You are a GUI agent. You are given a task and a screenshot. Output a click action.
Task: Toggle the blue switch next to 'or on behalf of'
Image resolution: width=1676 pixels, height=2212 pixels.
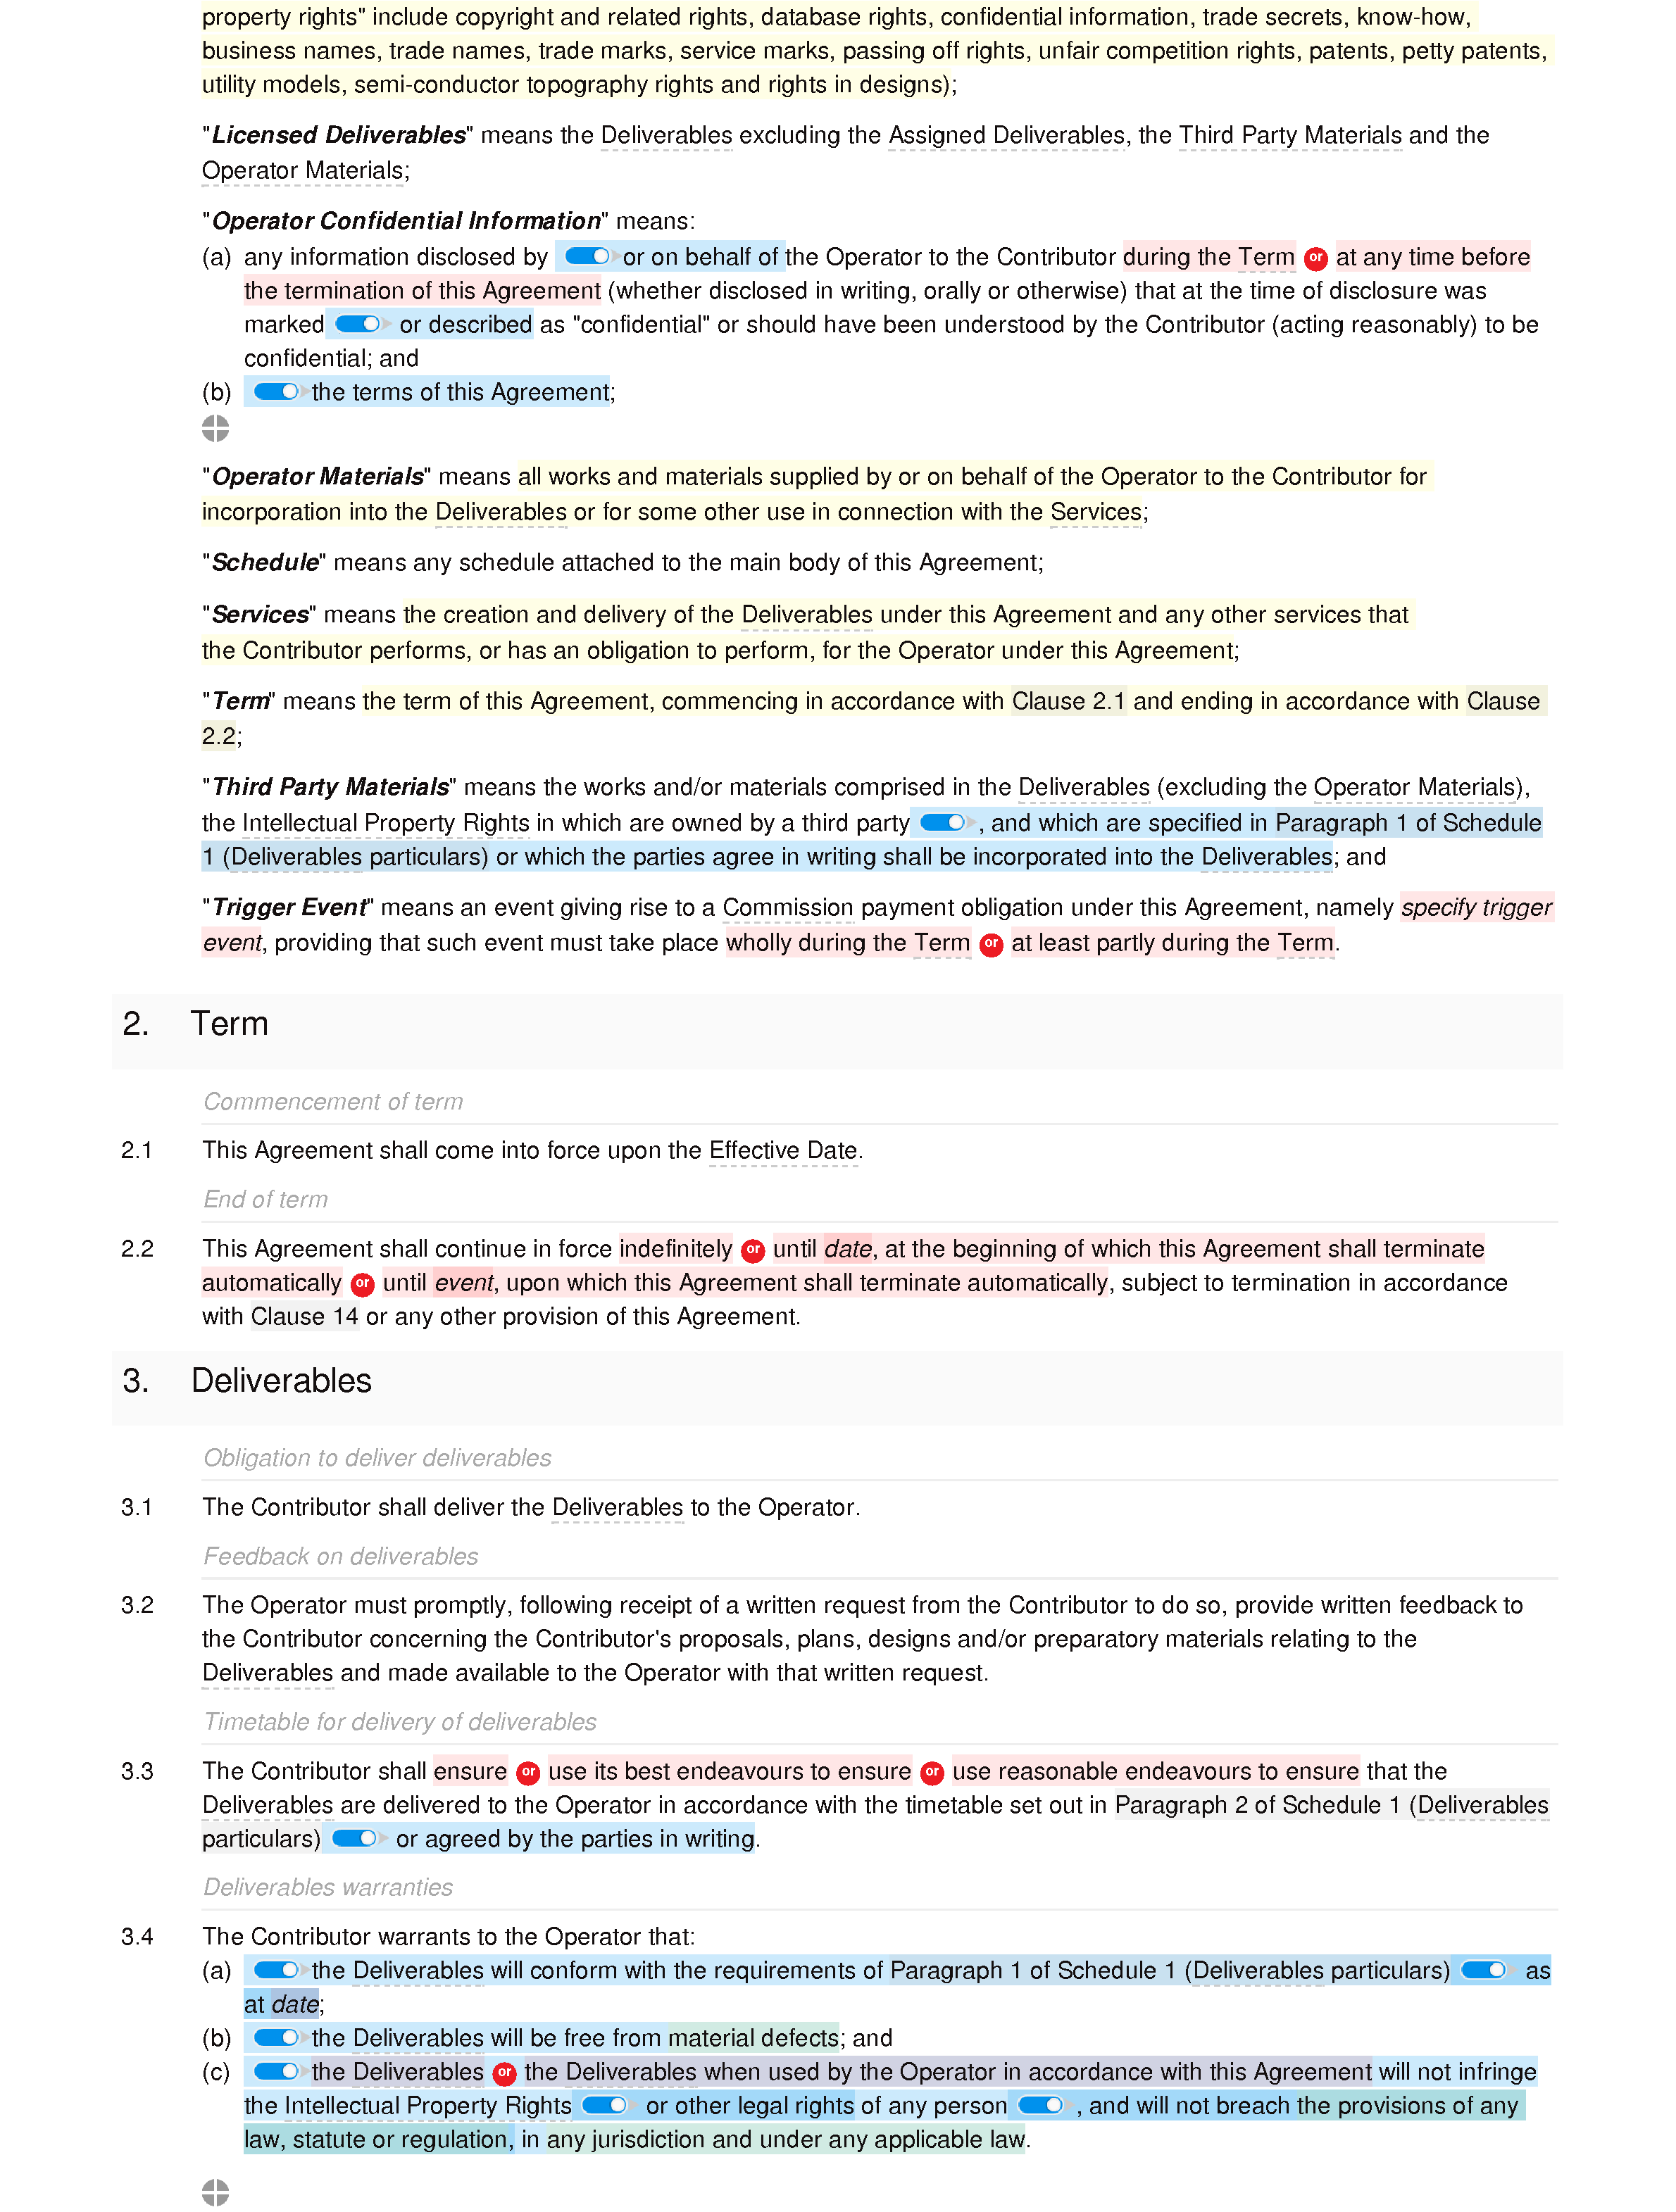(583, 257)
